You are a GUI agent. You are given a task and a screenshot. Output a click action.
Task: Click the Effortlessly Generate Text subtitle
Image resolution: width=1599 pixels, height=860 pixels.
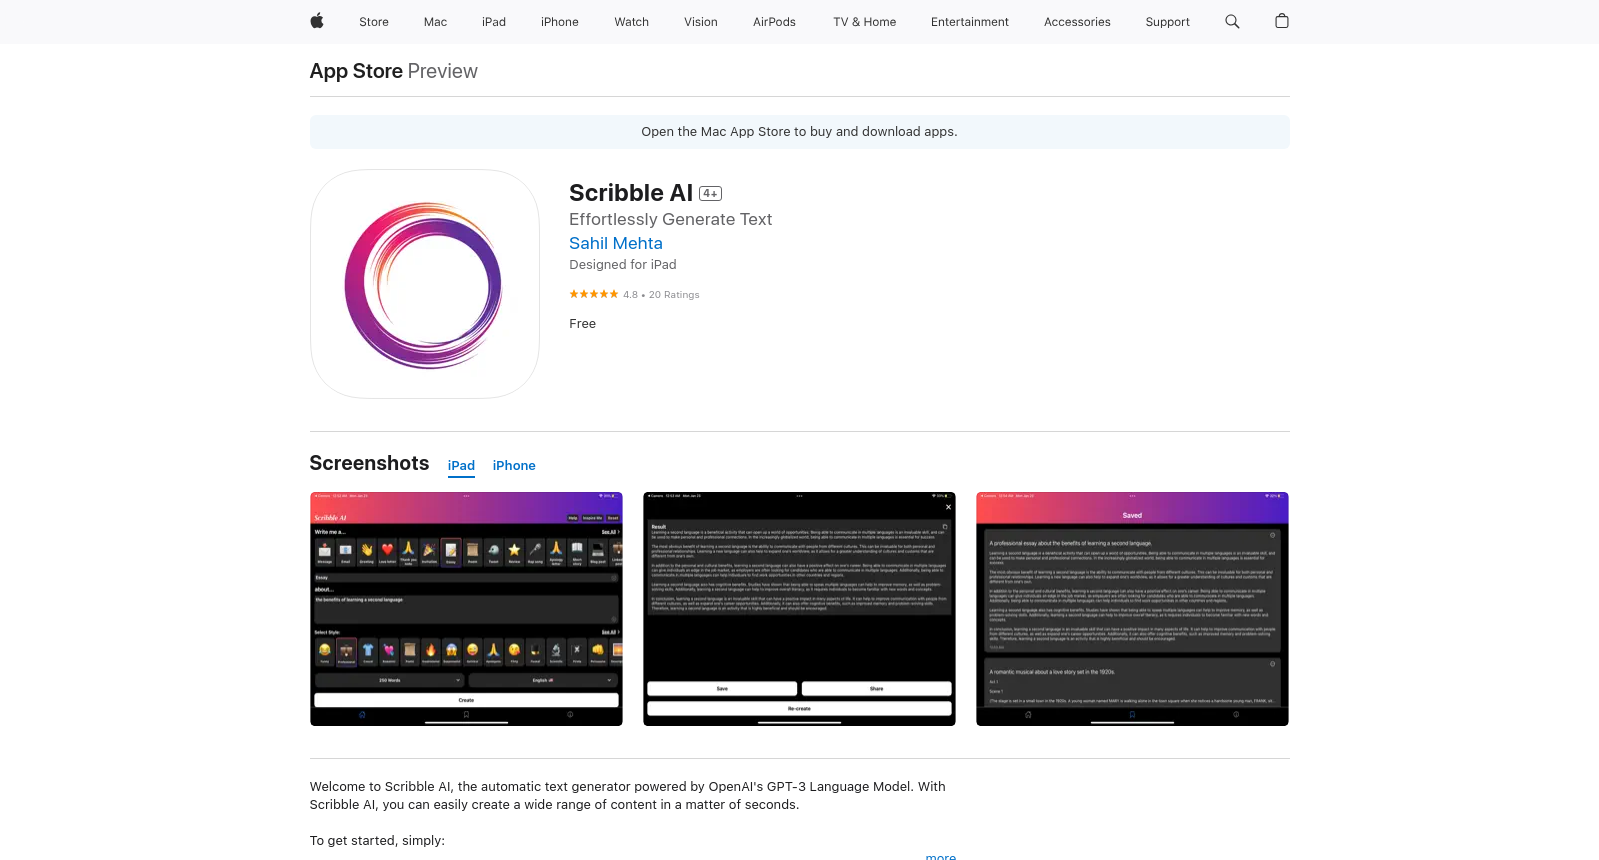point(670,219)
